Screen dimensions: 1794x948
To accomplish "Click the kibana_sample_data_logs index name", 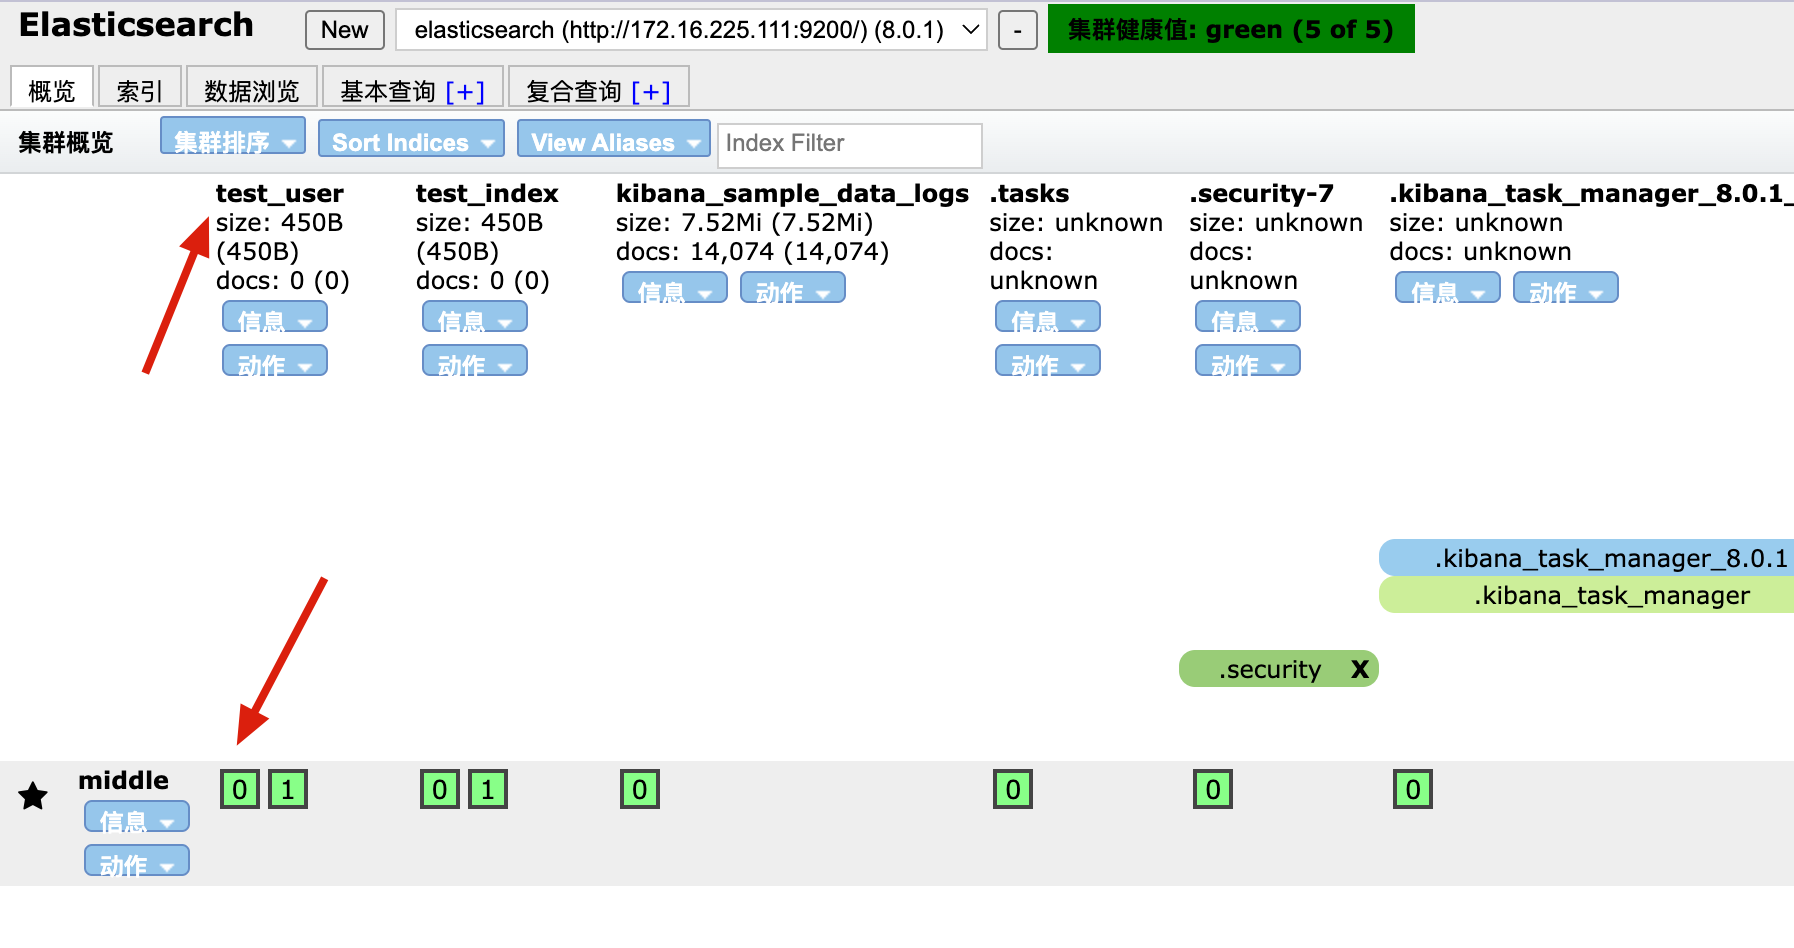I will click(792, 193).
